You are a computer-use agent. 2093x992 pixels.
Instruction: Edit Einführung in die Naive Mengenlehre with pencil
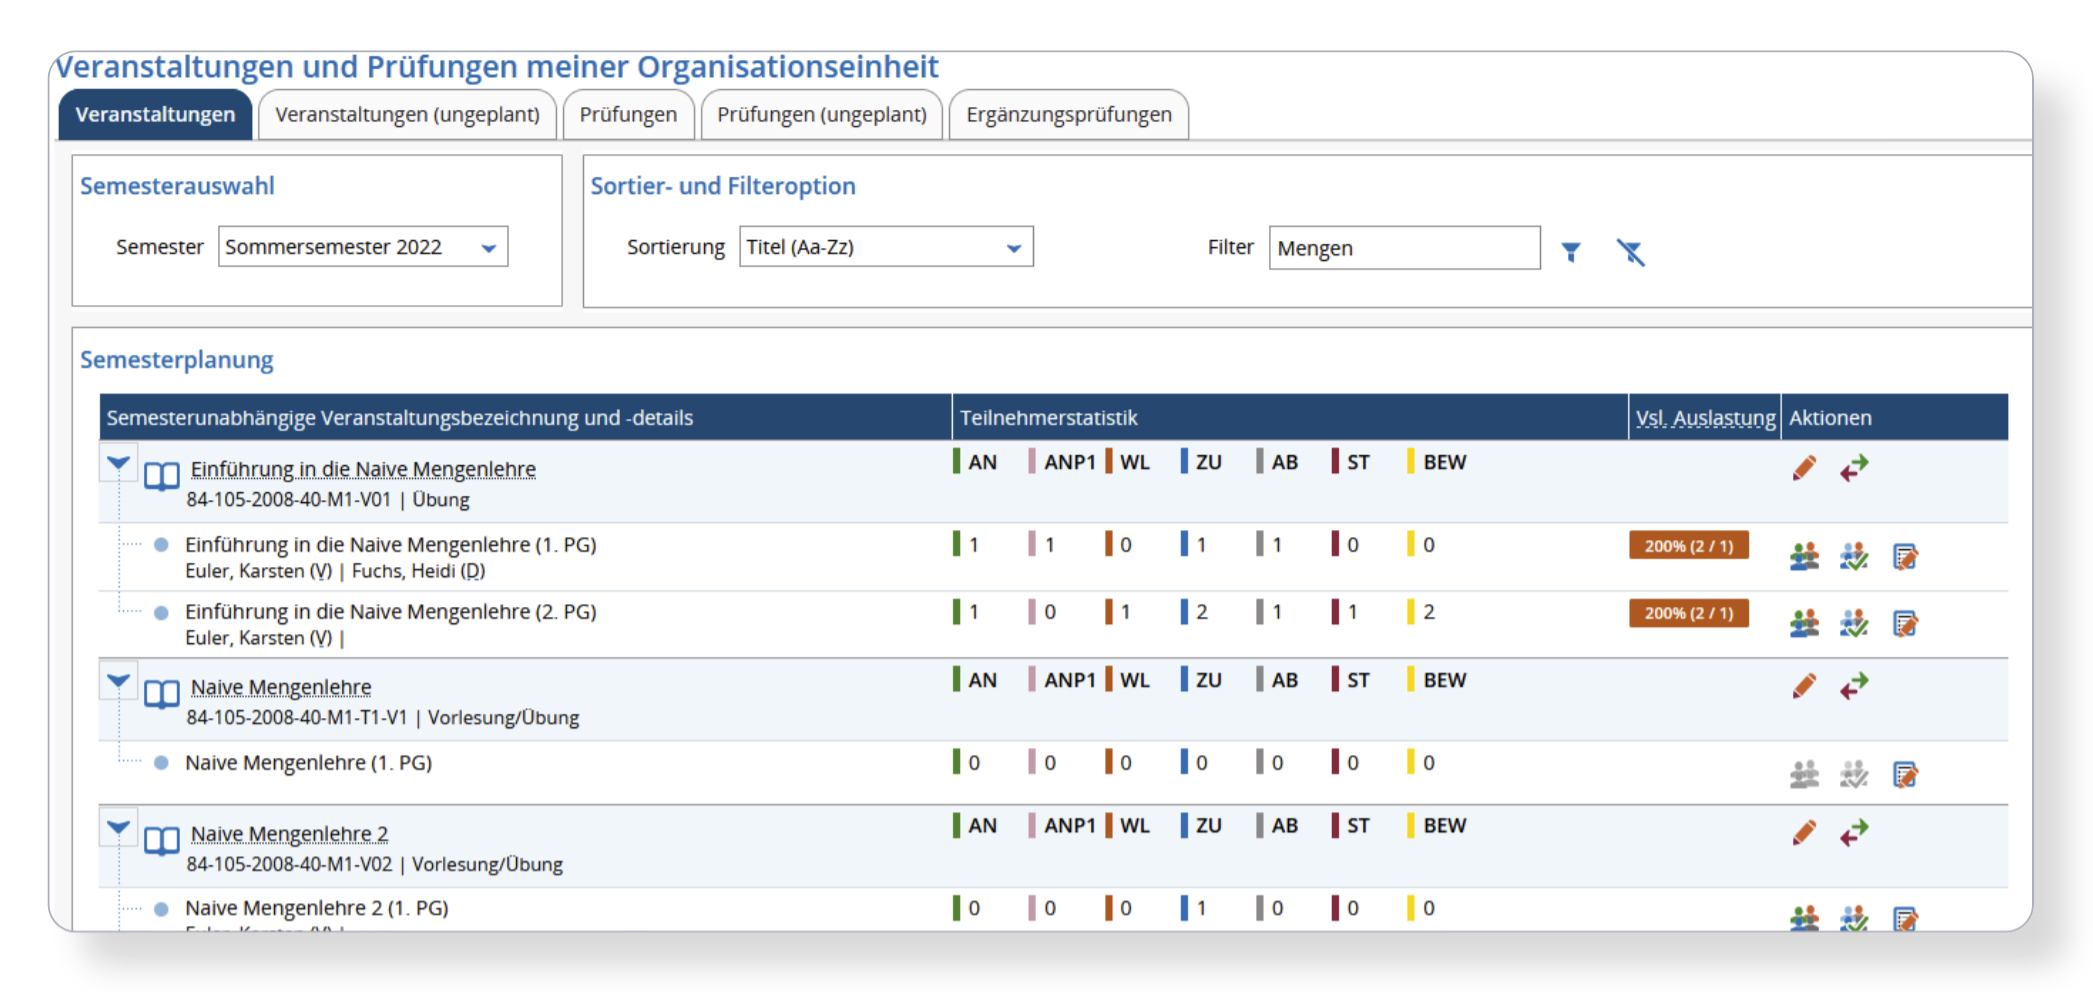[1804, 468]
